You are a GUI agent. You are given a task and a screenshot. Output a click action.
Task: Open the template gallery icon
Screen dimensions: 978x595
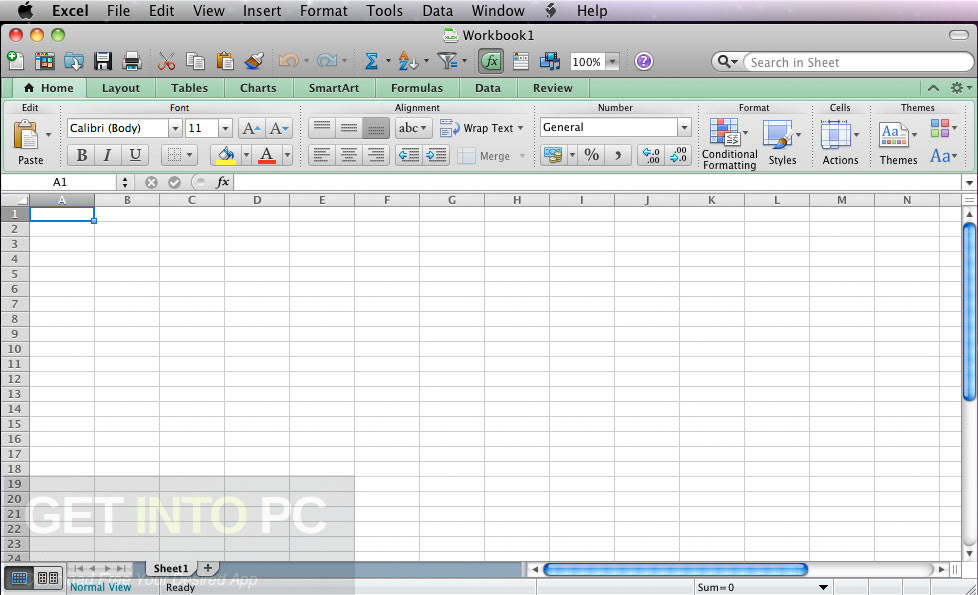(x=44, y=60)
